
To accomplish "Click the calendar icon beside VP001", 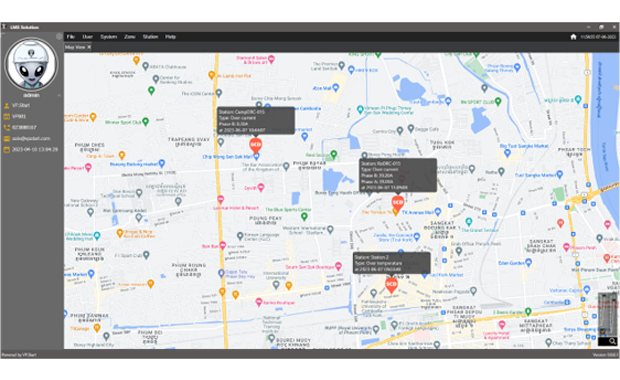I will tap(6, 117).
